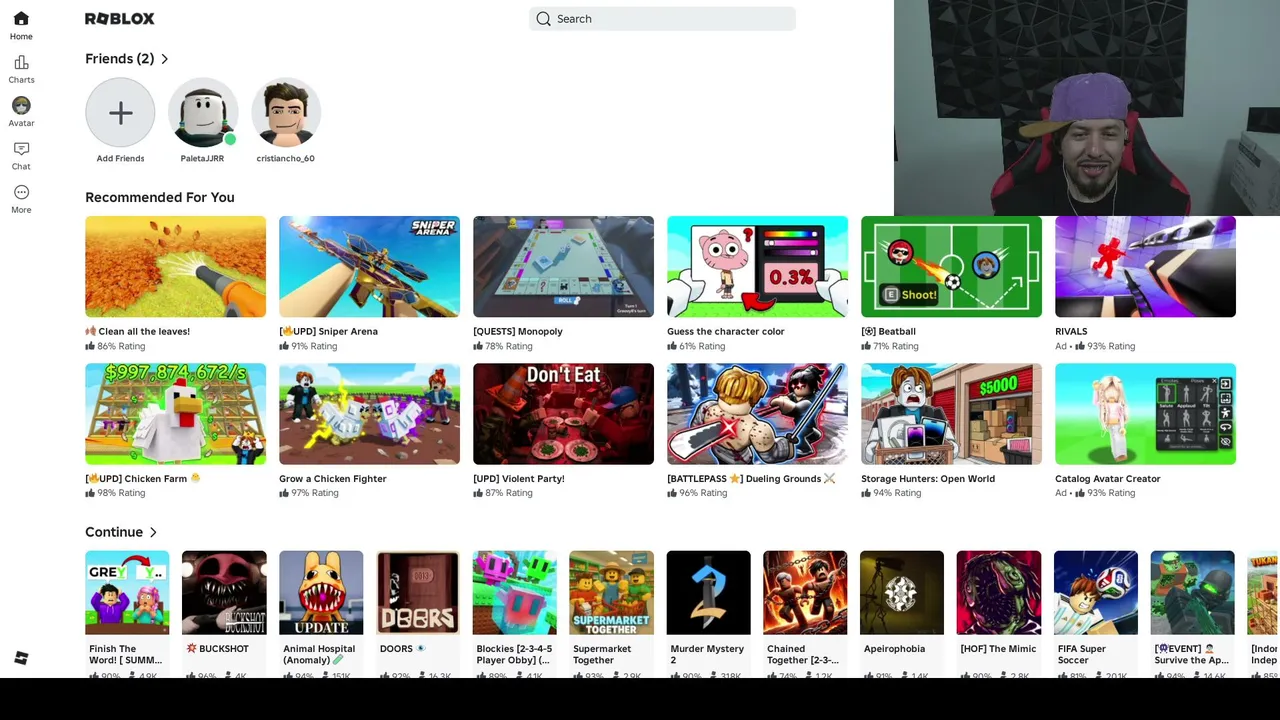Click the search magnifier icon
The image size is (1280, 720).
click(x=543, y=19)
